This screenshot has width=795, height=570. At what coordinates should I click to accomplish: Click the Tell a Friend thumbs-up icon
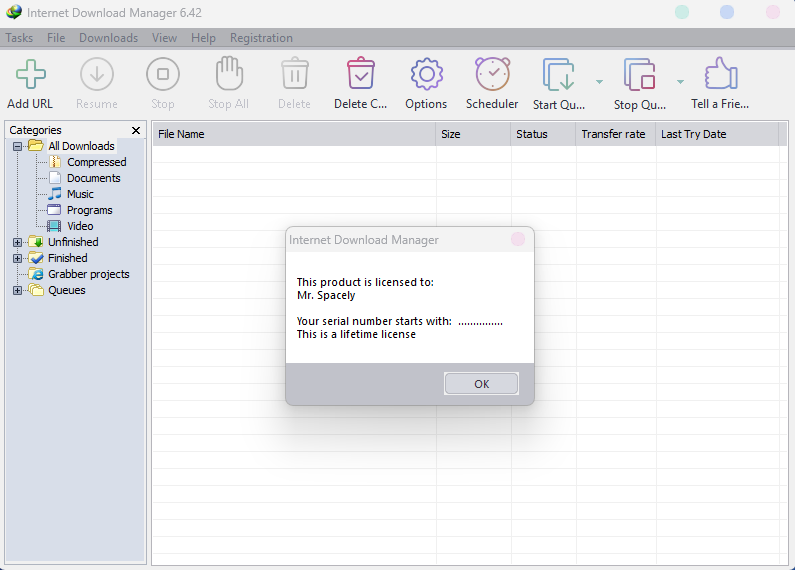pyautogui.click(x=720, y=75)
